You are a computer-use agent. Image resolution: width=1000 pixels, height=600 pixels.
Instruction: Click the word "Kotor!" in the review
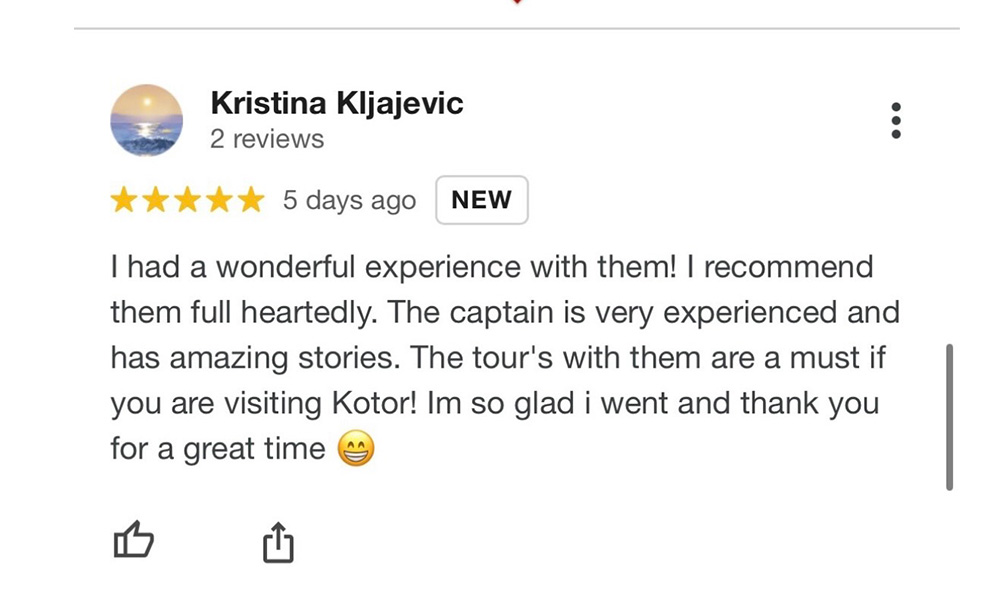tap(373, 404)
